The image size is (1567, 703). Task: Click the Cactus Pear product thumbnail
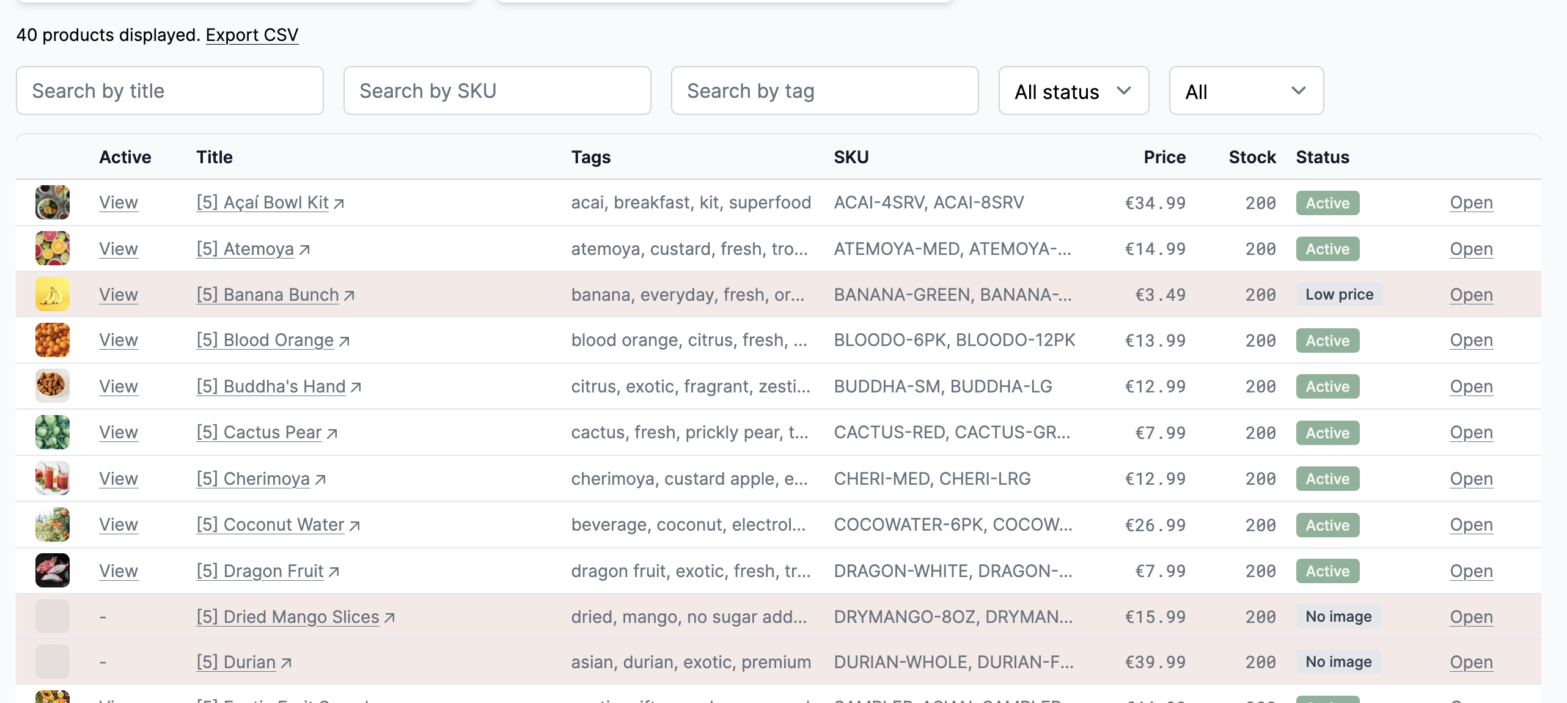[x=52, y=433]
